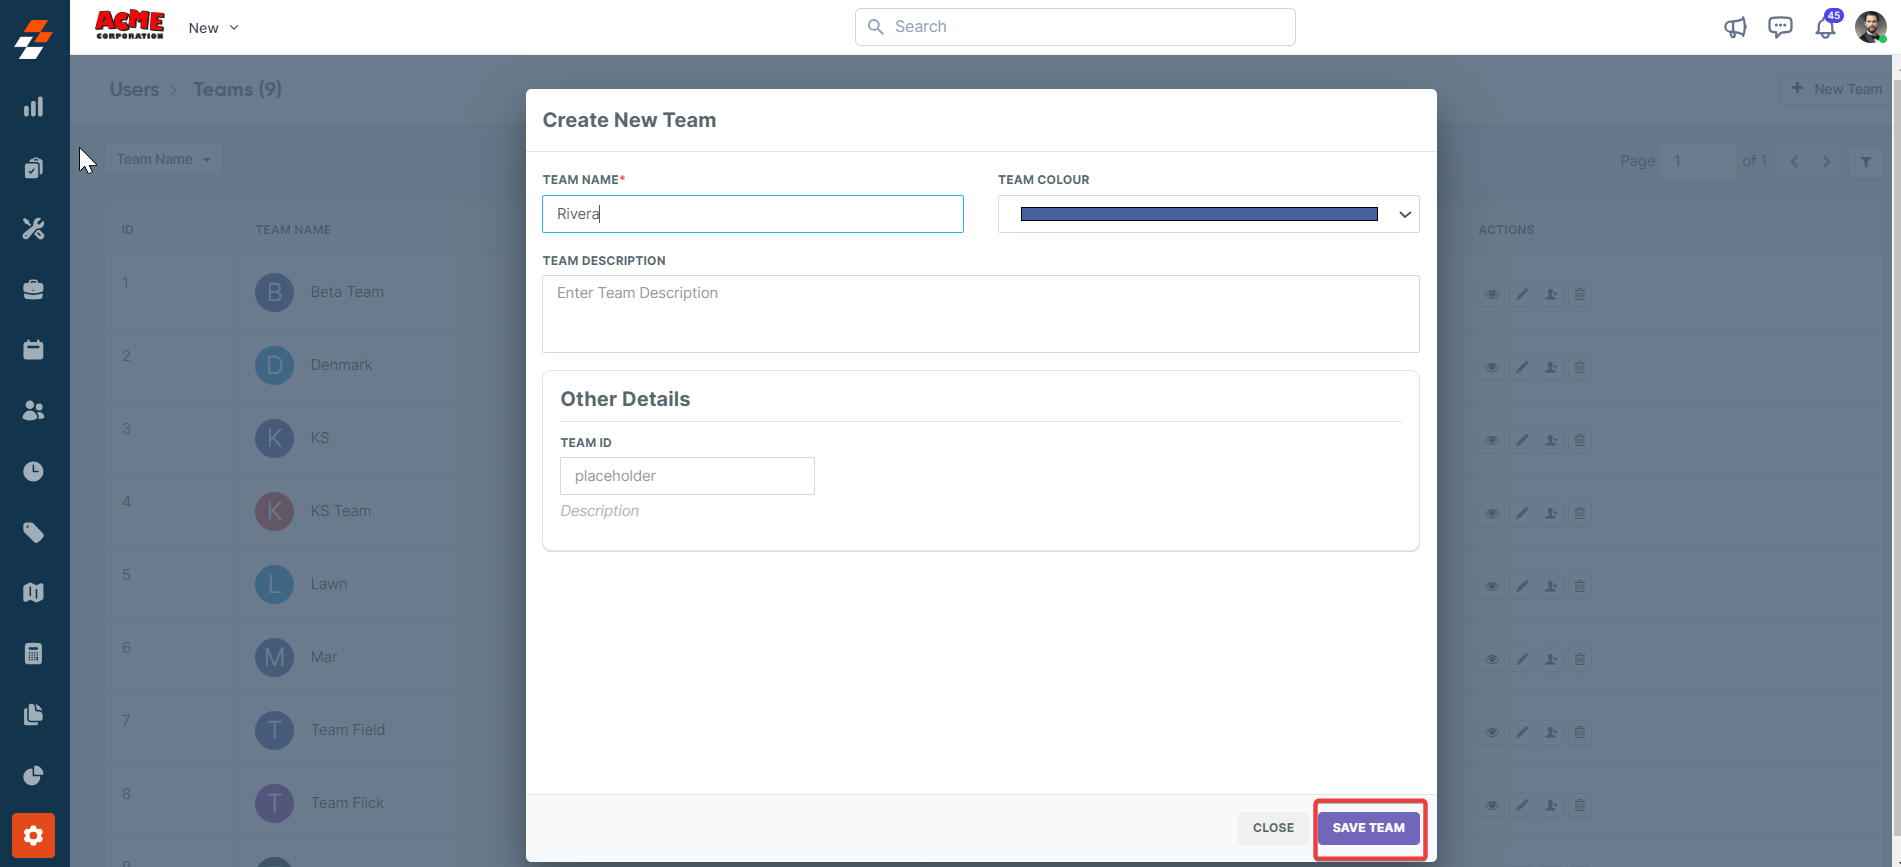The image size is (1901, 867).
Task: Expand the Team Colour dropdown arrow
Action: click(x=1404, y=214)
